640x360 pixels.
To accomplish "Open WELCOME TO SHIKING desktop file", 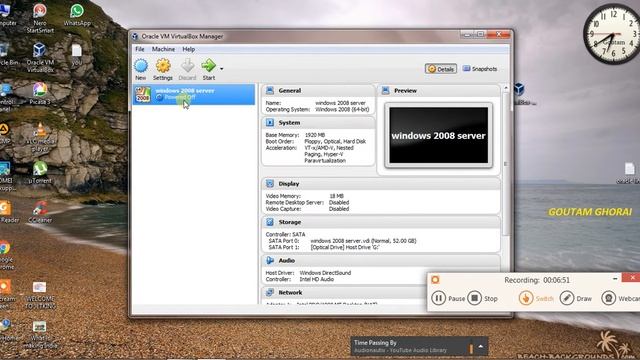I will pyautogui.click(x=40, y=295).
